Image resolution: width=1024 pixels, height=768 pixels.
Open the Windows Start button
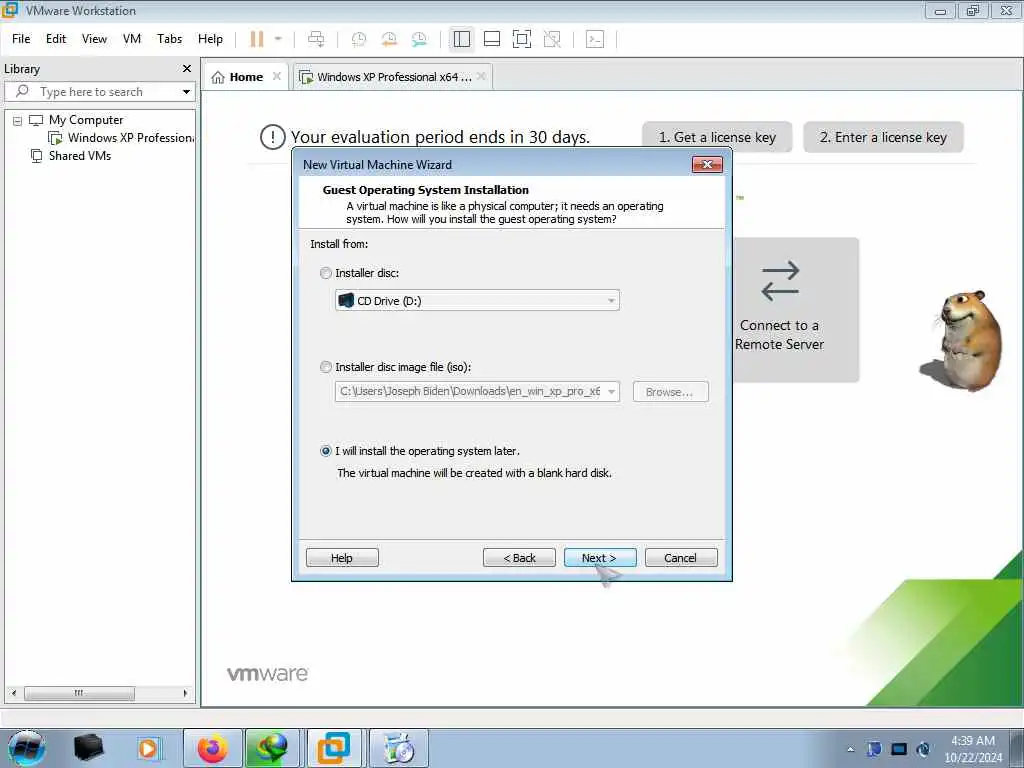26,748
